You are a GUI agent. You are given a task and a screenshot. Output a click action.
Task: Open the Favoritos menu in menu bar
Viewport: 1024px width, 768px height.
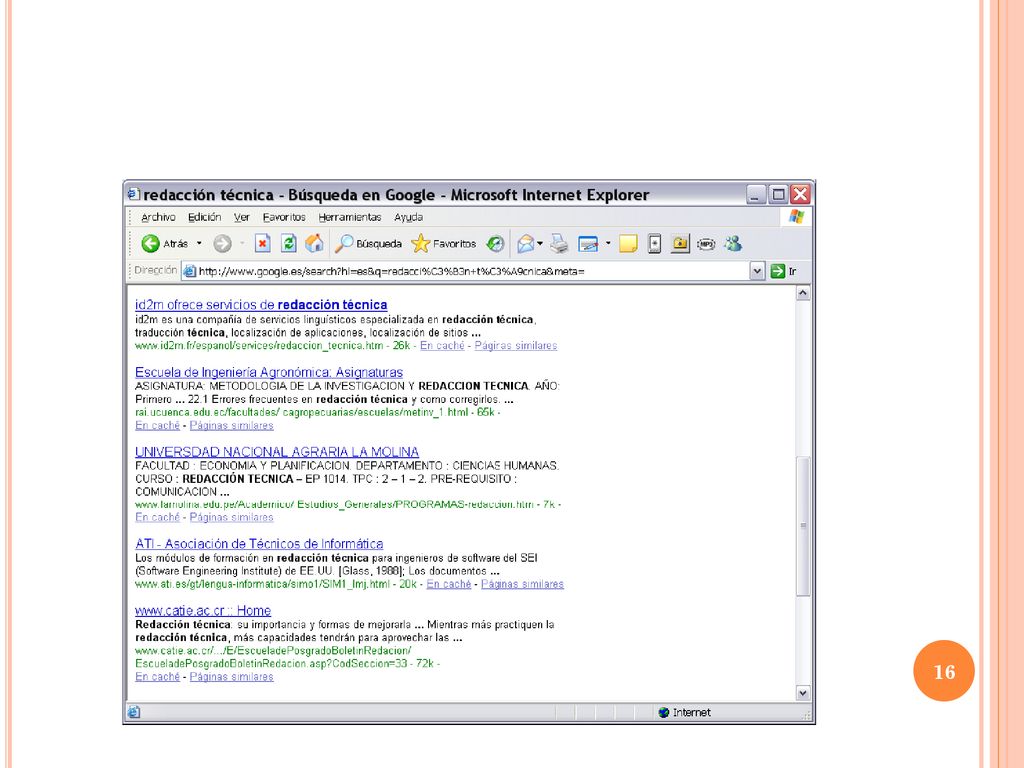point(284,217)
